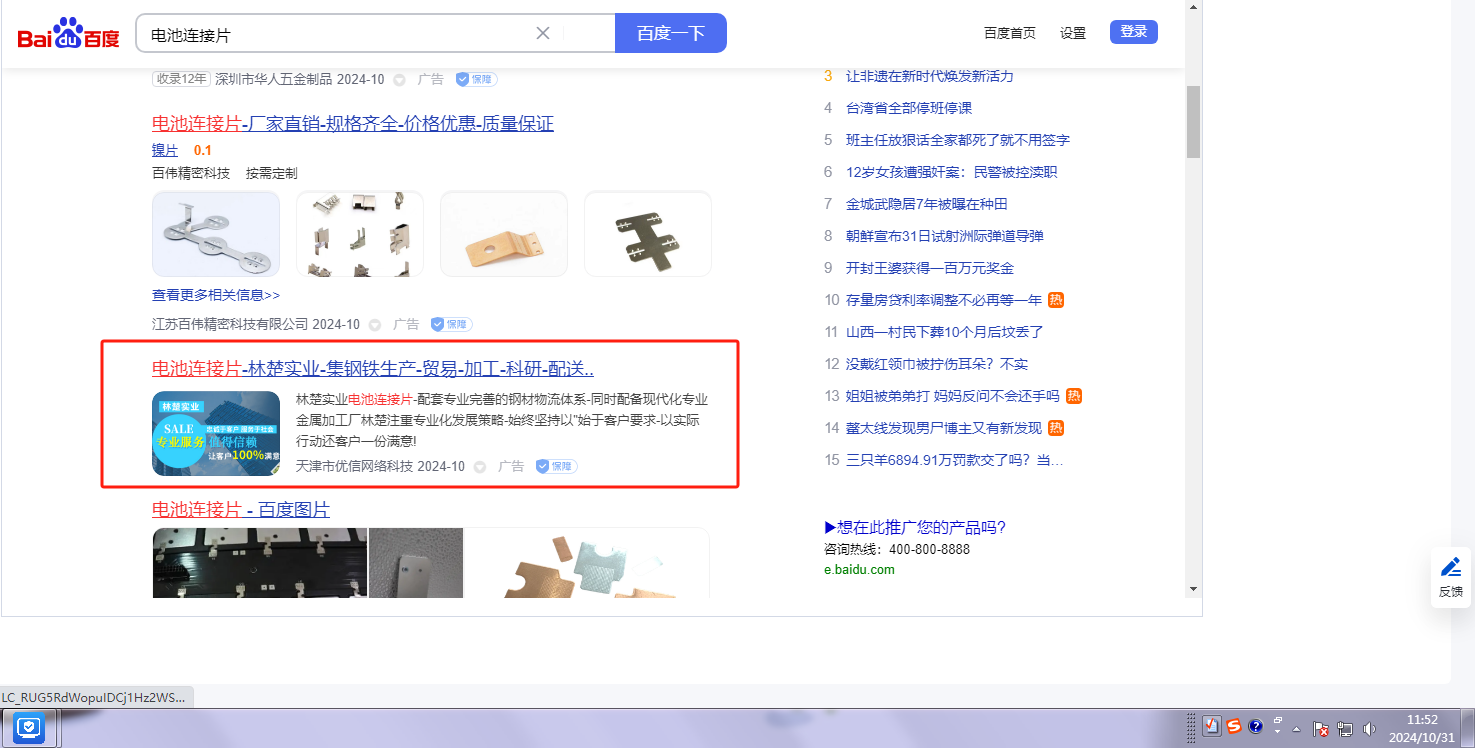1475x748 pixels.
Task: Open hot topic 台湾省全部停班停课
Action: tap(909, 108)
